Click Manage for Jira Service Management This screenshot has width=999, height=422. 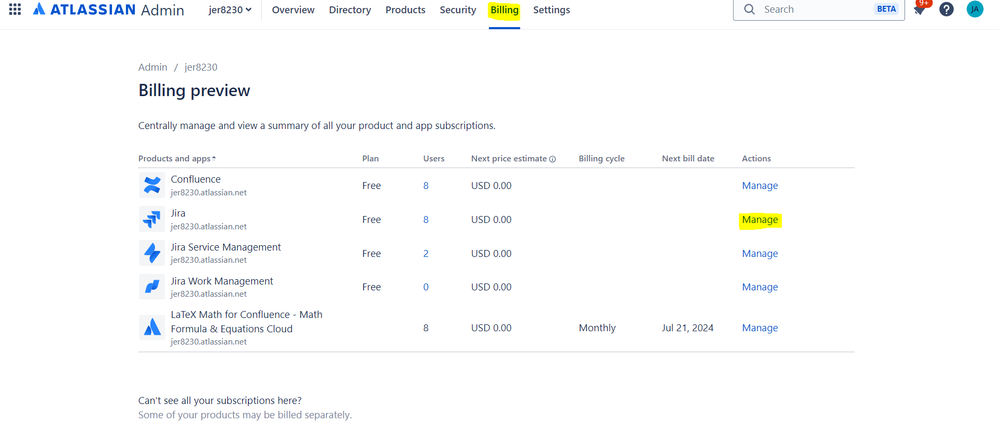pyautogui.click(x=759, y=253)
